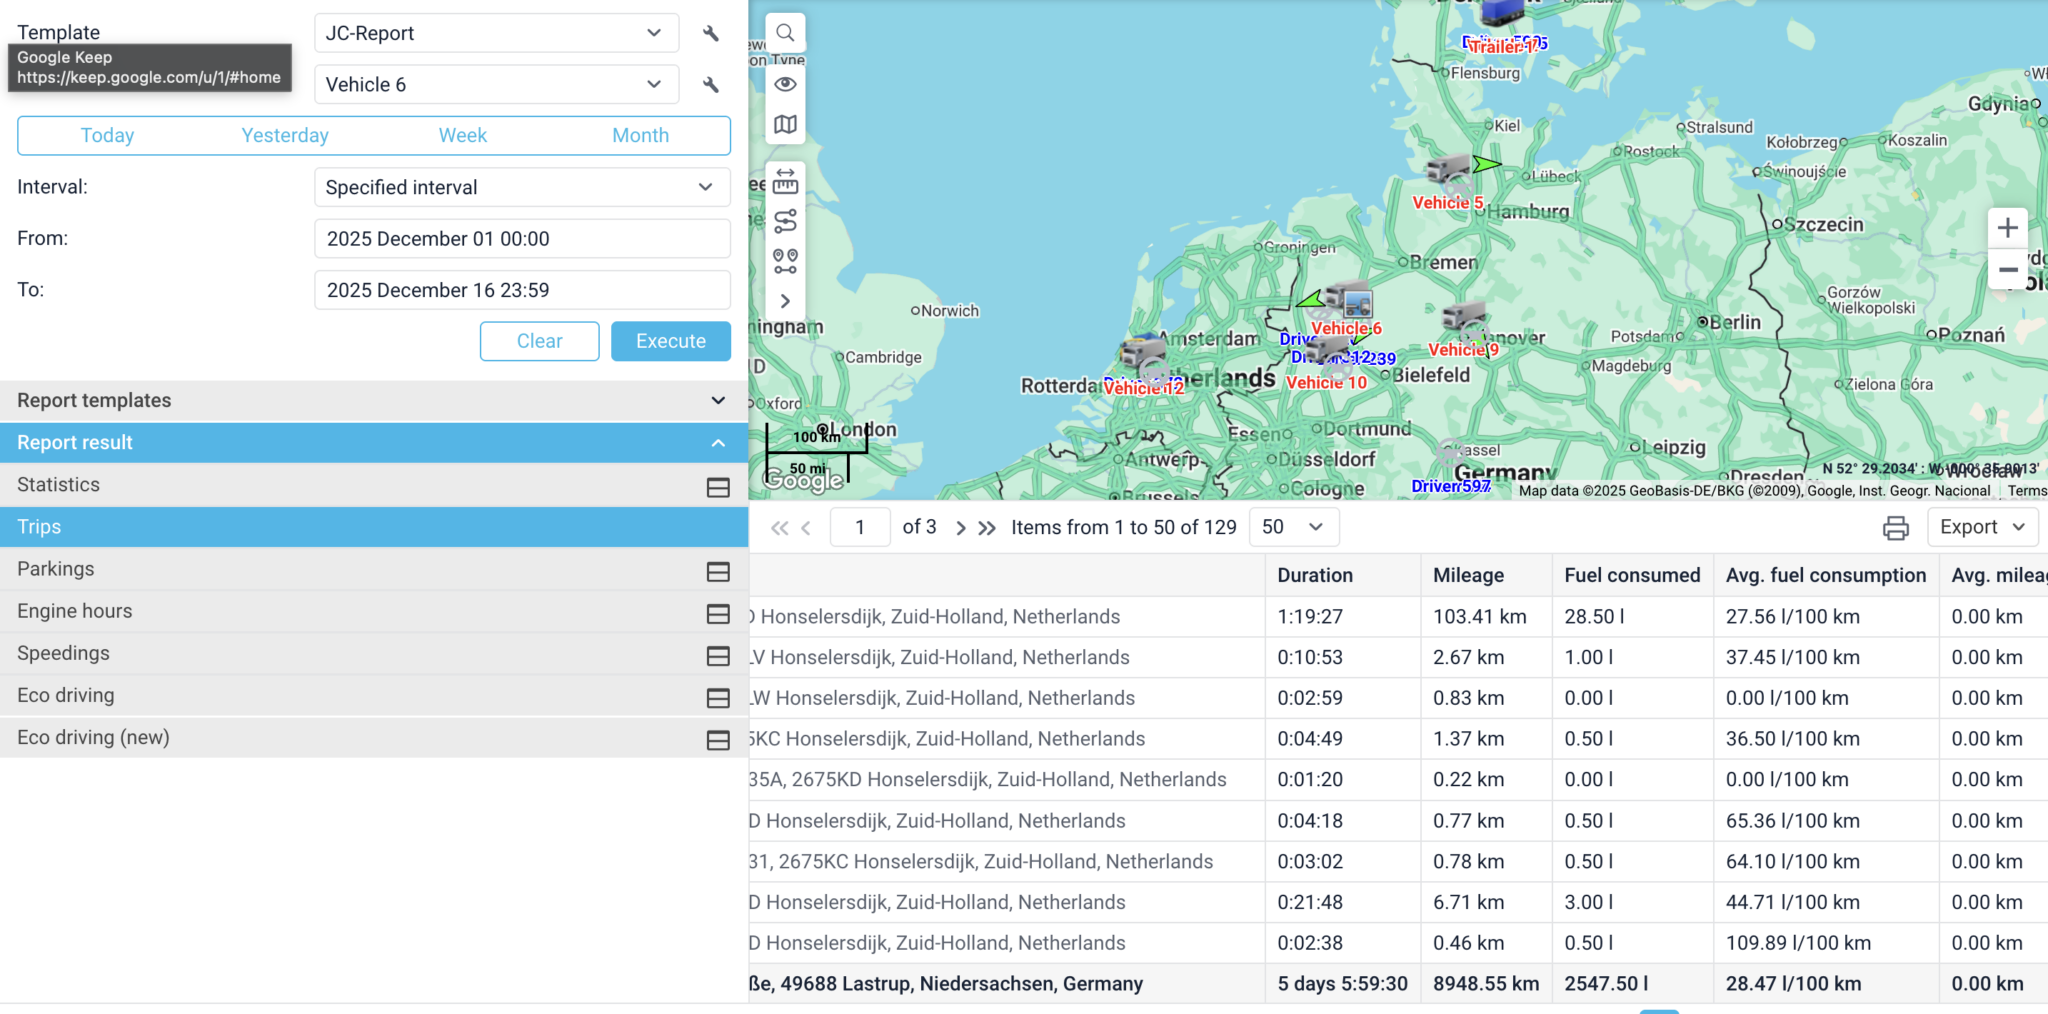Open the map search tool
2048x1014 pixels.
pos(786,33)
